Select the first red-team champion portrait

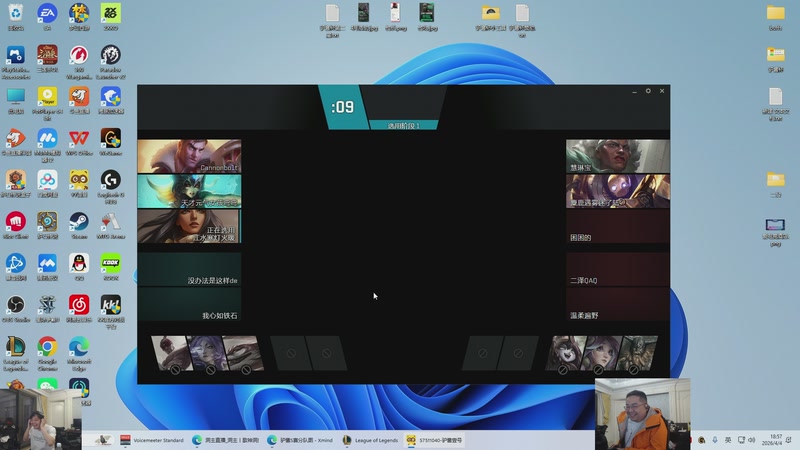617,156
